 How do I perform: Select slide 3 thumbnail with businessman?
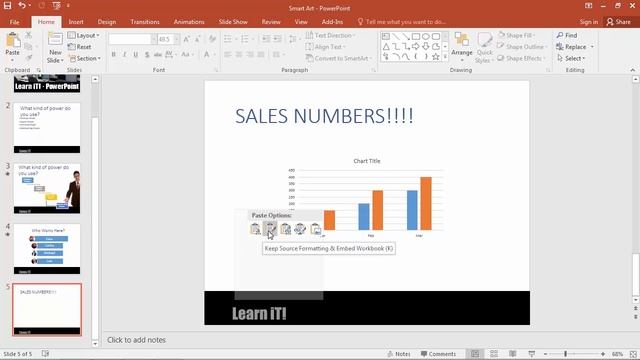click(47, 189)
